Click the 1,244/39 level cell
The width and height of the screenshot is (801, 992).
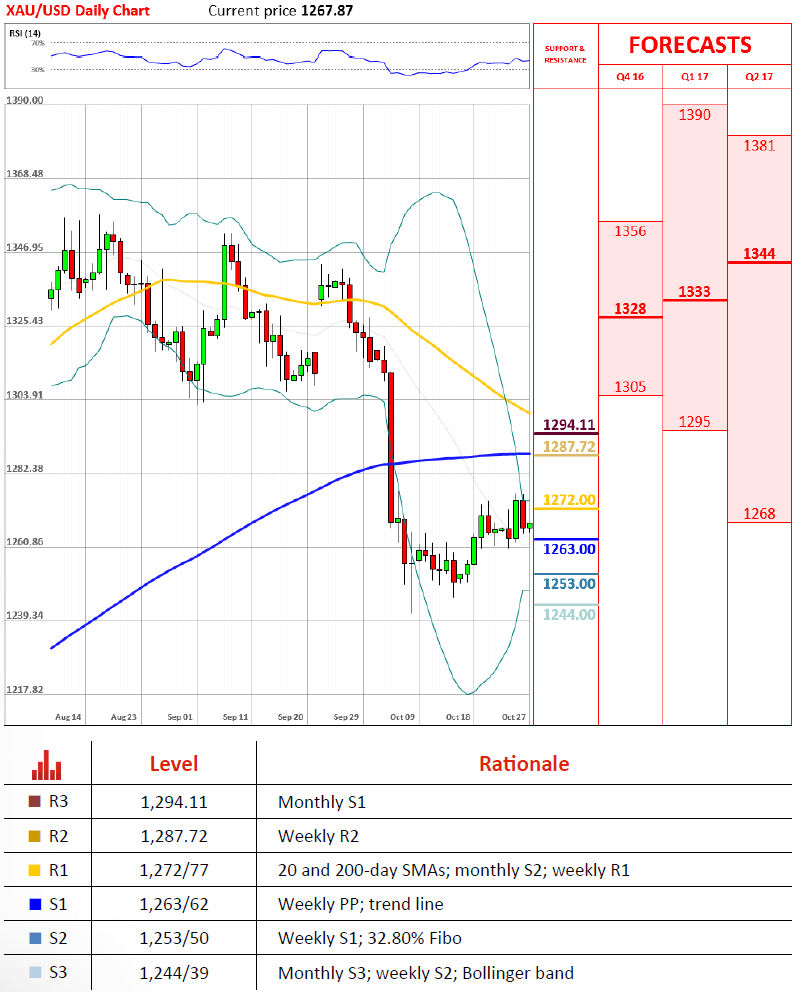[x=174, y=973]
